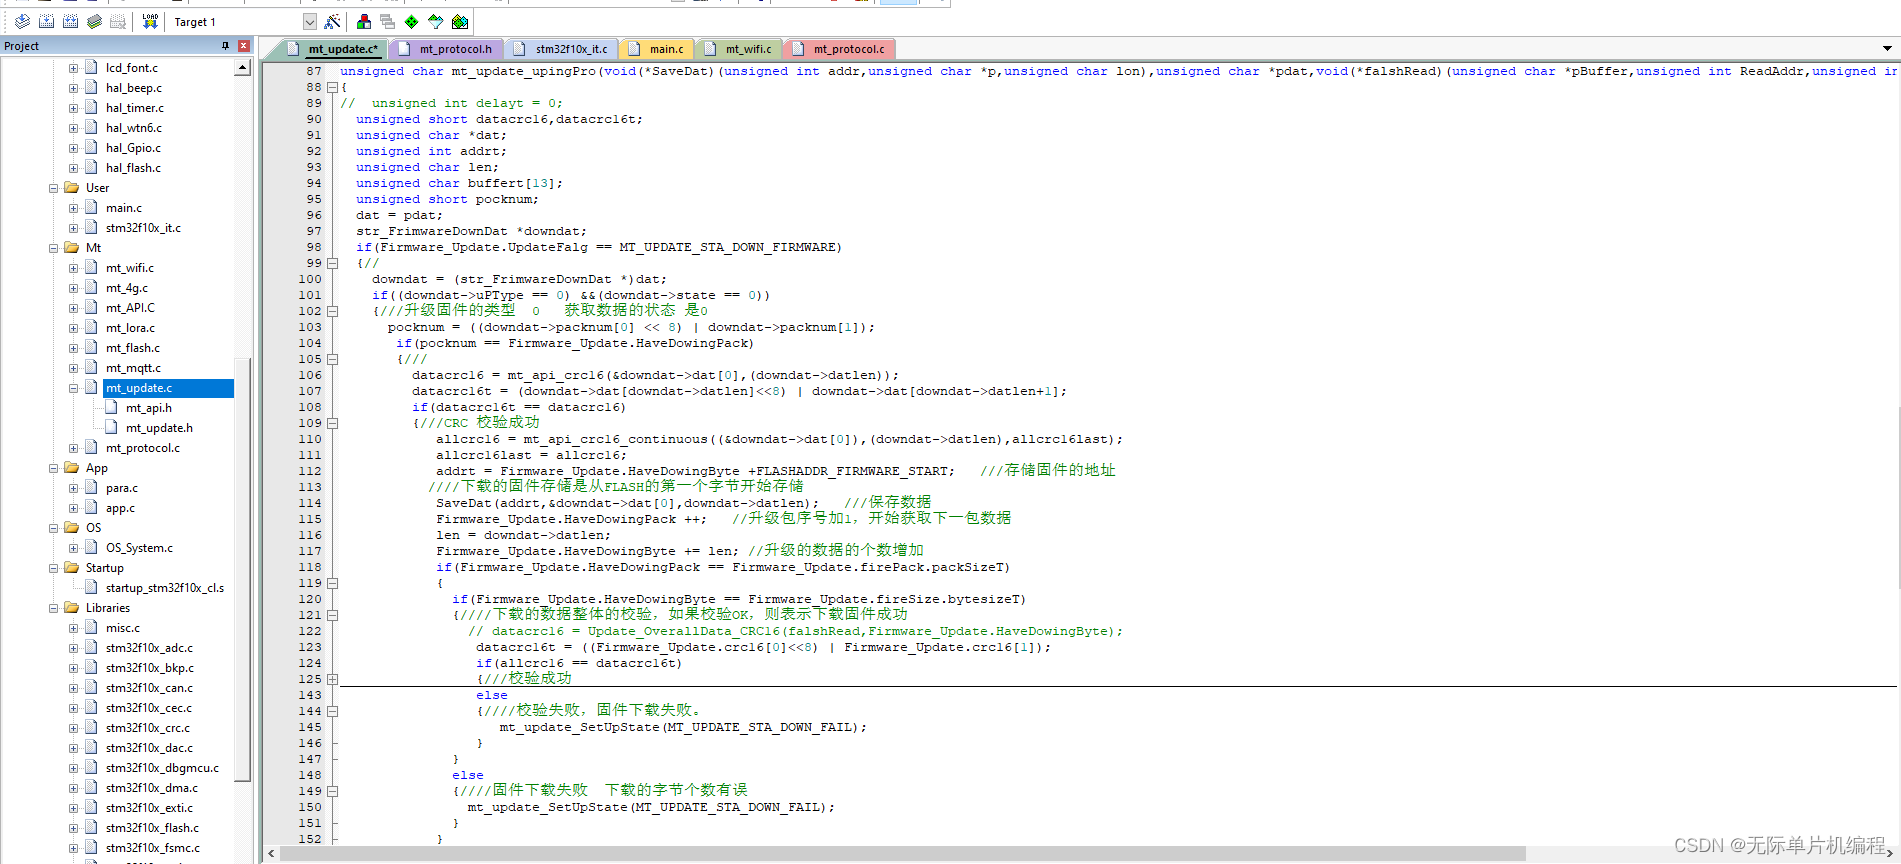
Task: Select mt_API.C in the project tree
Action: click(130, 308)
